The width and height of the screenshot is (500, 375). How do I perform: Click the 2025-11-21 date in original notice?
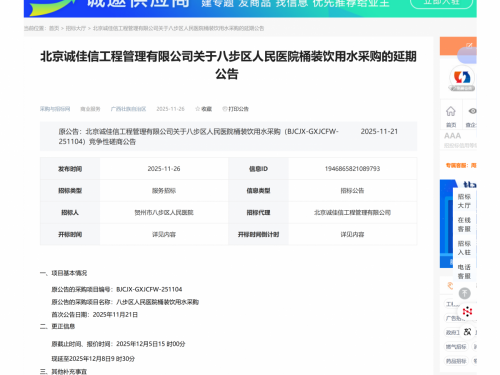pyautogui.click(x=379, y=131)
